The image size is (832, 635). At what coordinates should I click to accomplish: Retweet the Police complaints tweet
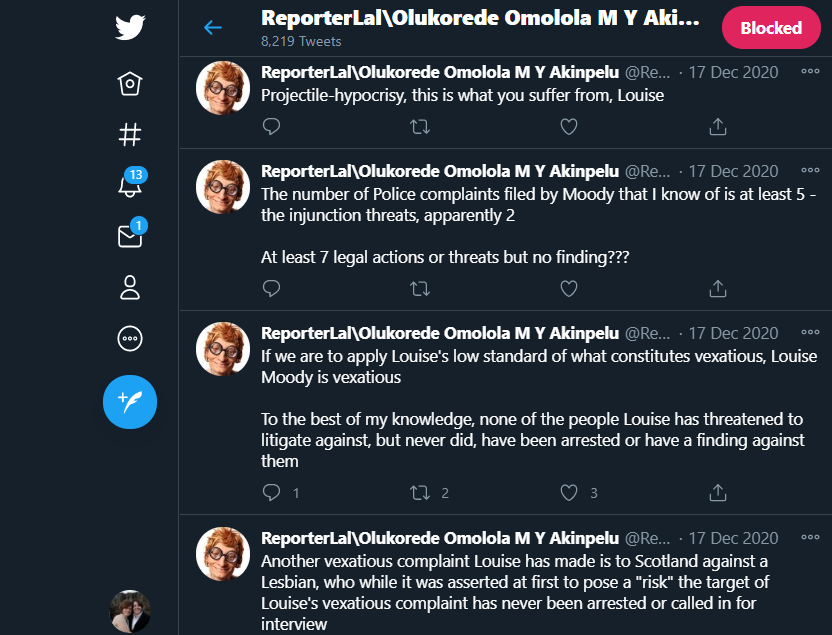point(421,289)
